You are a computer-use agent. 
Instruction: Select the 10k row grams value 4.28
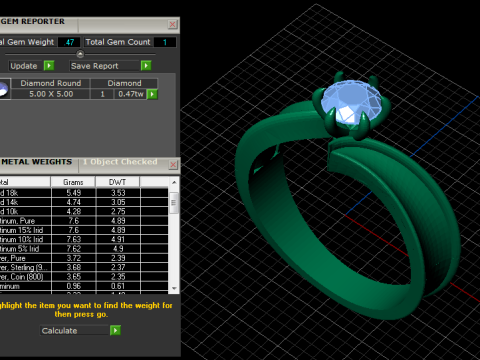point(74,211)
